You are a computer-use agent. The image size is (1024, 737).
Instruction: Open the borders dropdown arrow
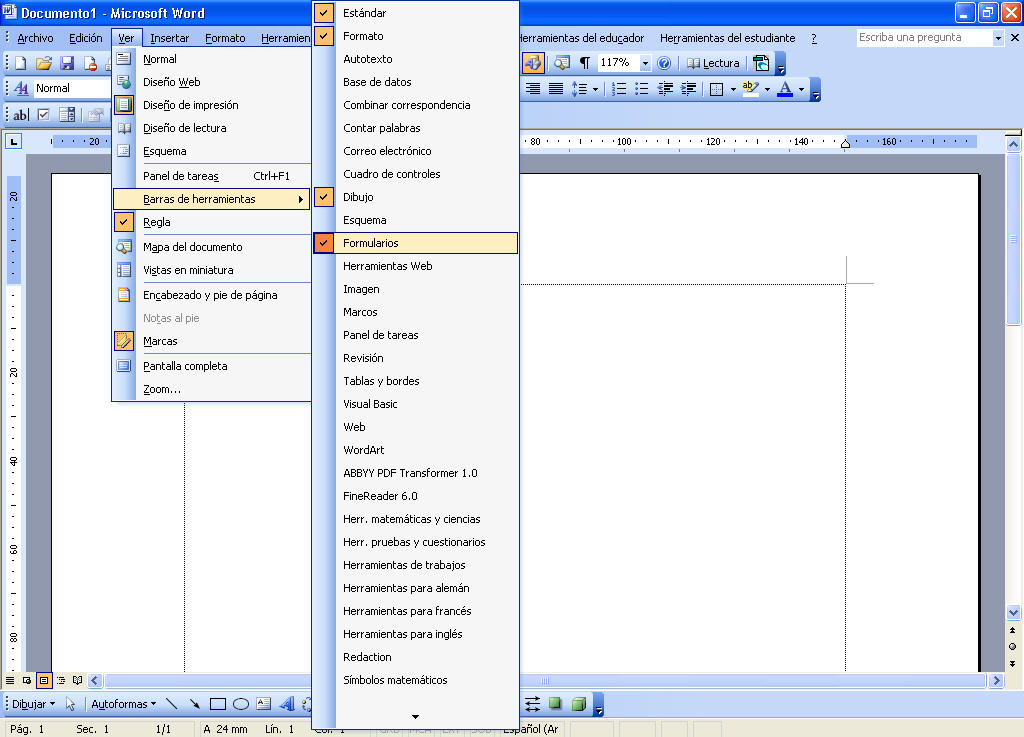[733, 89]
